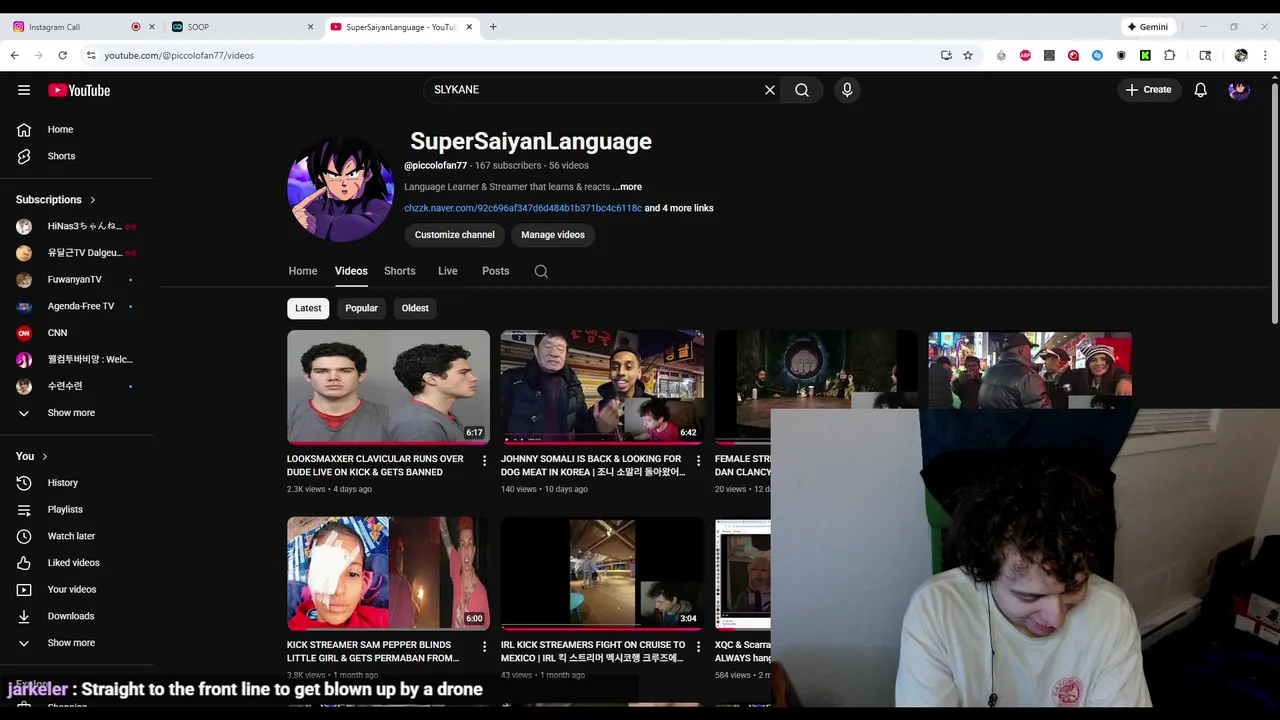The height and width of the screenshot is (720, 1280).
Task: Click Customize channel button
Action: point(455,235)
